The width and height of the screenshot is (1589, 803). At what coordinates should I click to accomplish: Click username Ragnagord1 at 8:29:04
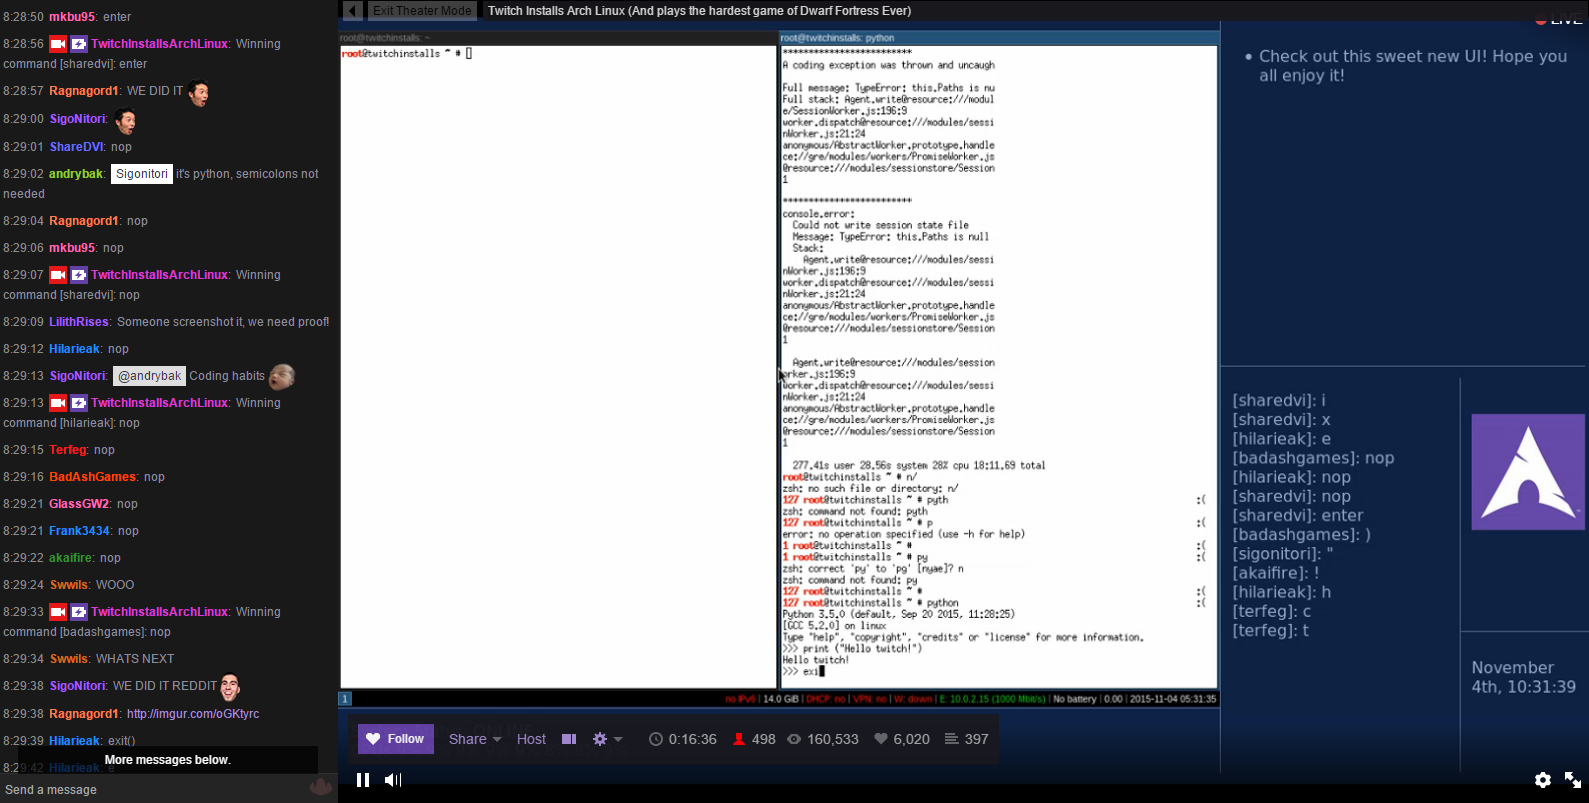click(84, 221)
